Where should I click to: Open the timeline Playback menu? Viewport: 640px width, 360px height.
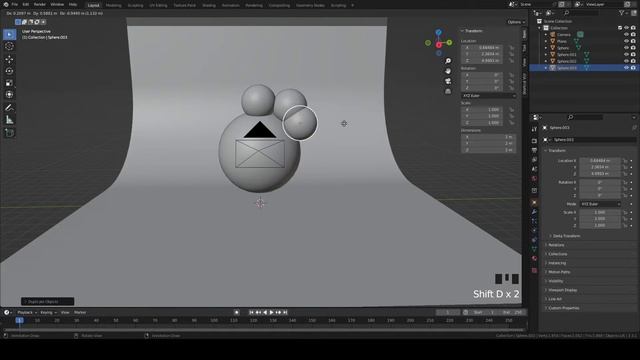[x=27, y=312]
